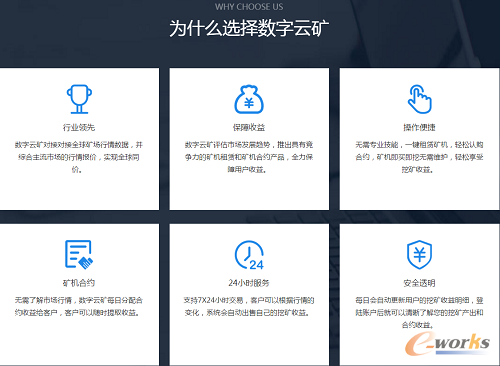The width and height of the screenshot is (500, 366).
Task: Select the 行业领先 card title
Action: (x=79, y=127)
